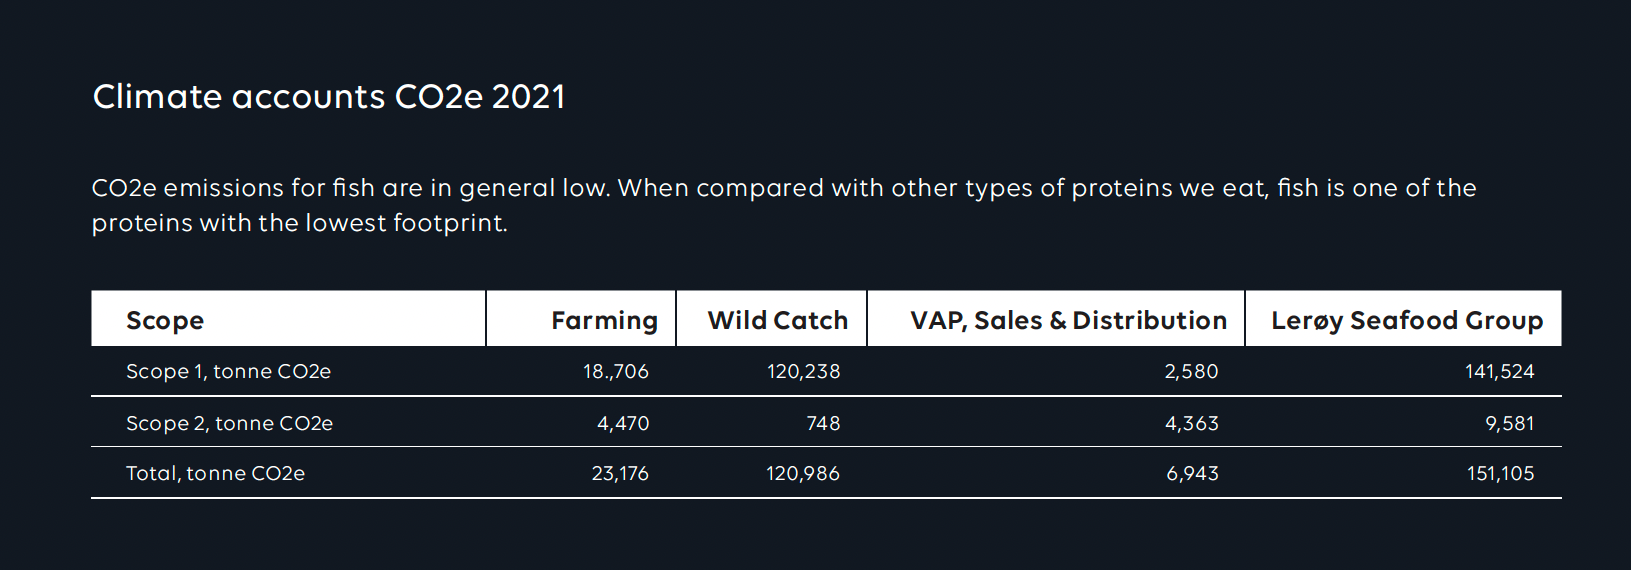Select the Wild Catch Scope 2 value 748

(x=823, y=424)
